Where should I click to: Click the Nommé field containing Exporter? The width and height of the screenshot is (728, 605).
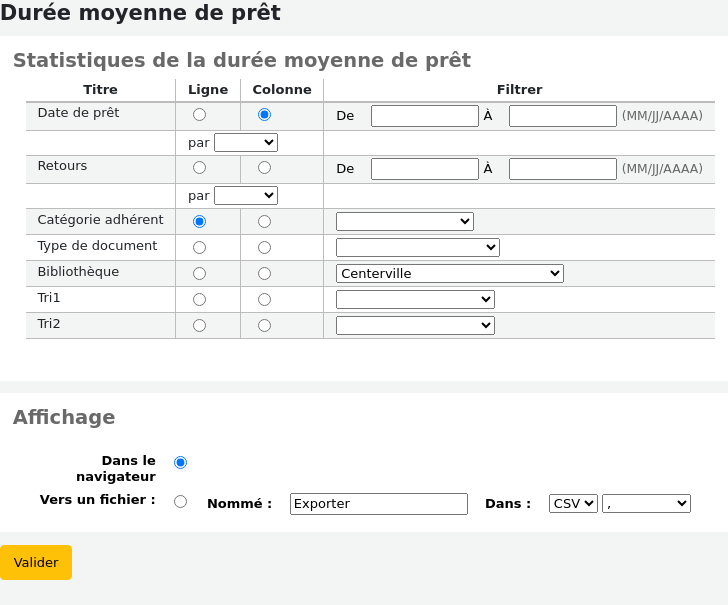pos(379,504)
